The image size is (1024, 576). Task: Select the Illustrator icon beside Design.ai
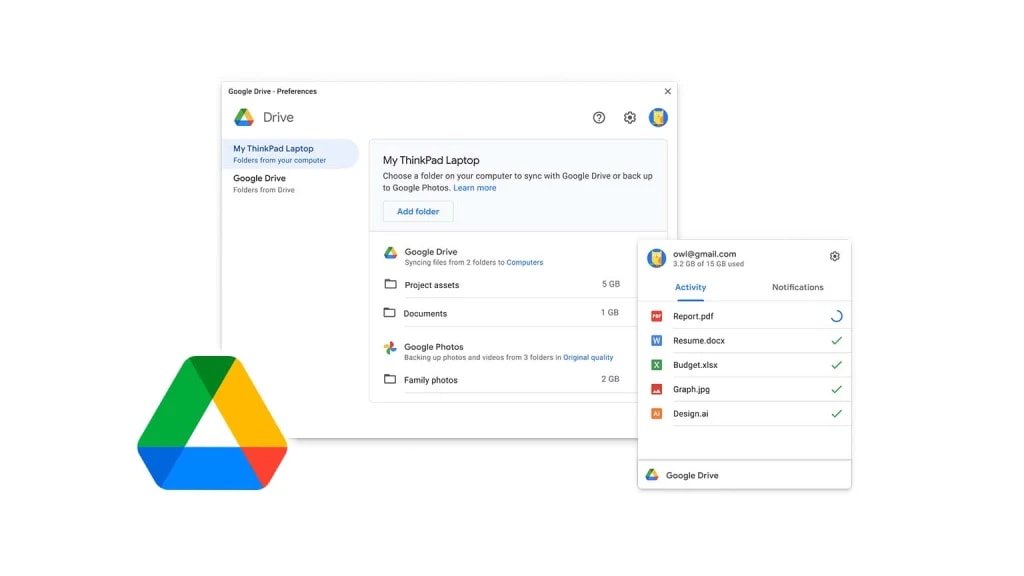(x=658, y=413)
